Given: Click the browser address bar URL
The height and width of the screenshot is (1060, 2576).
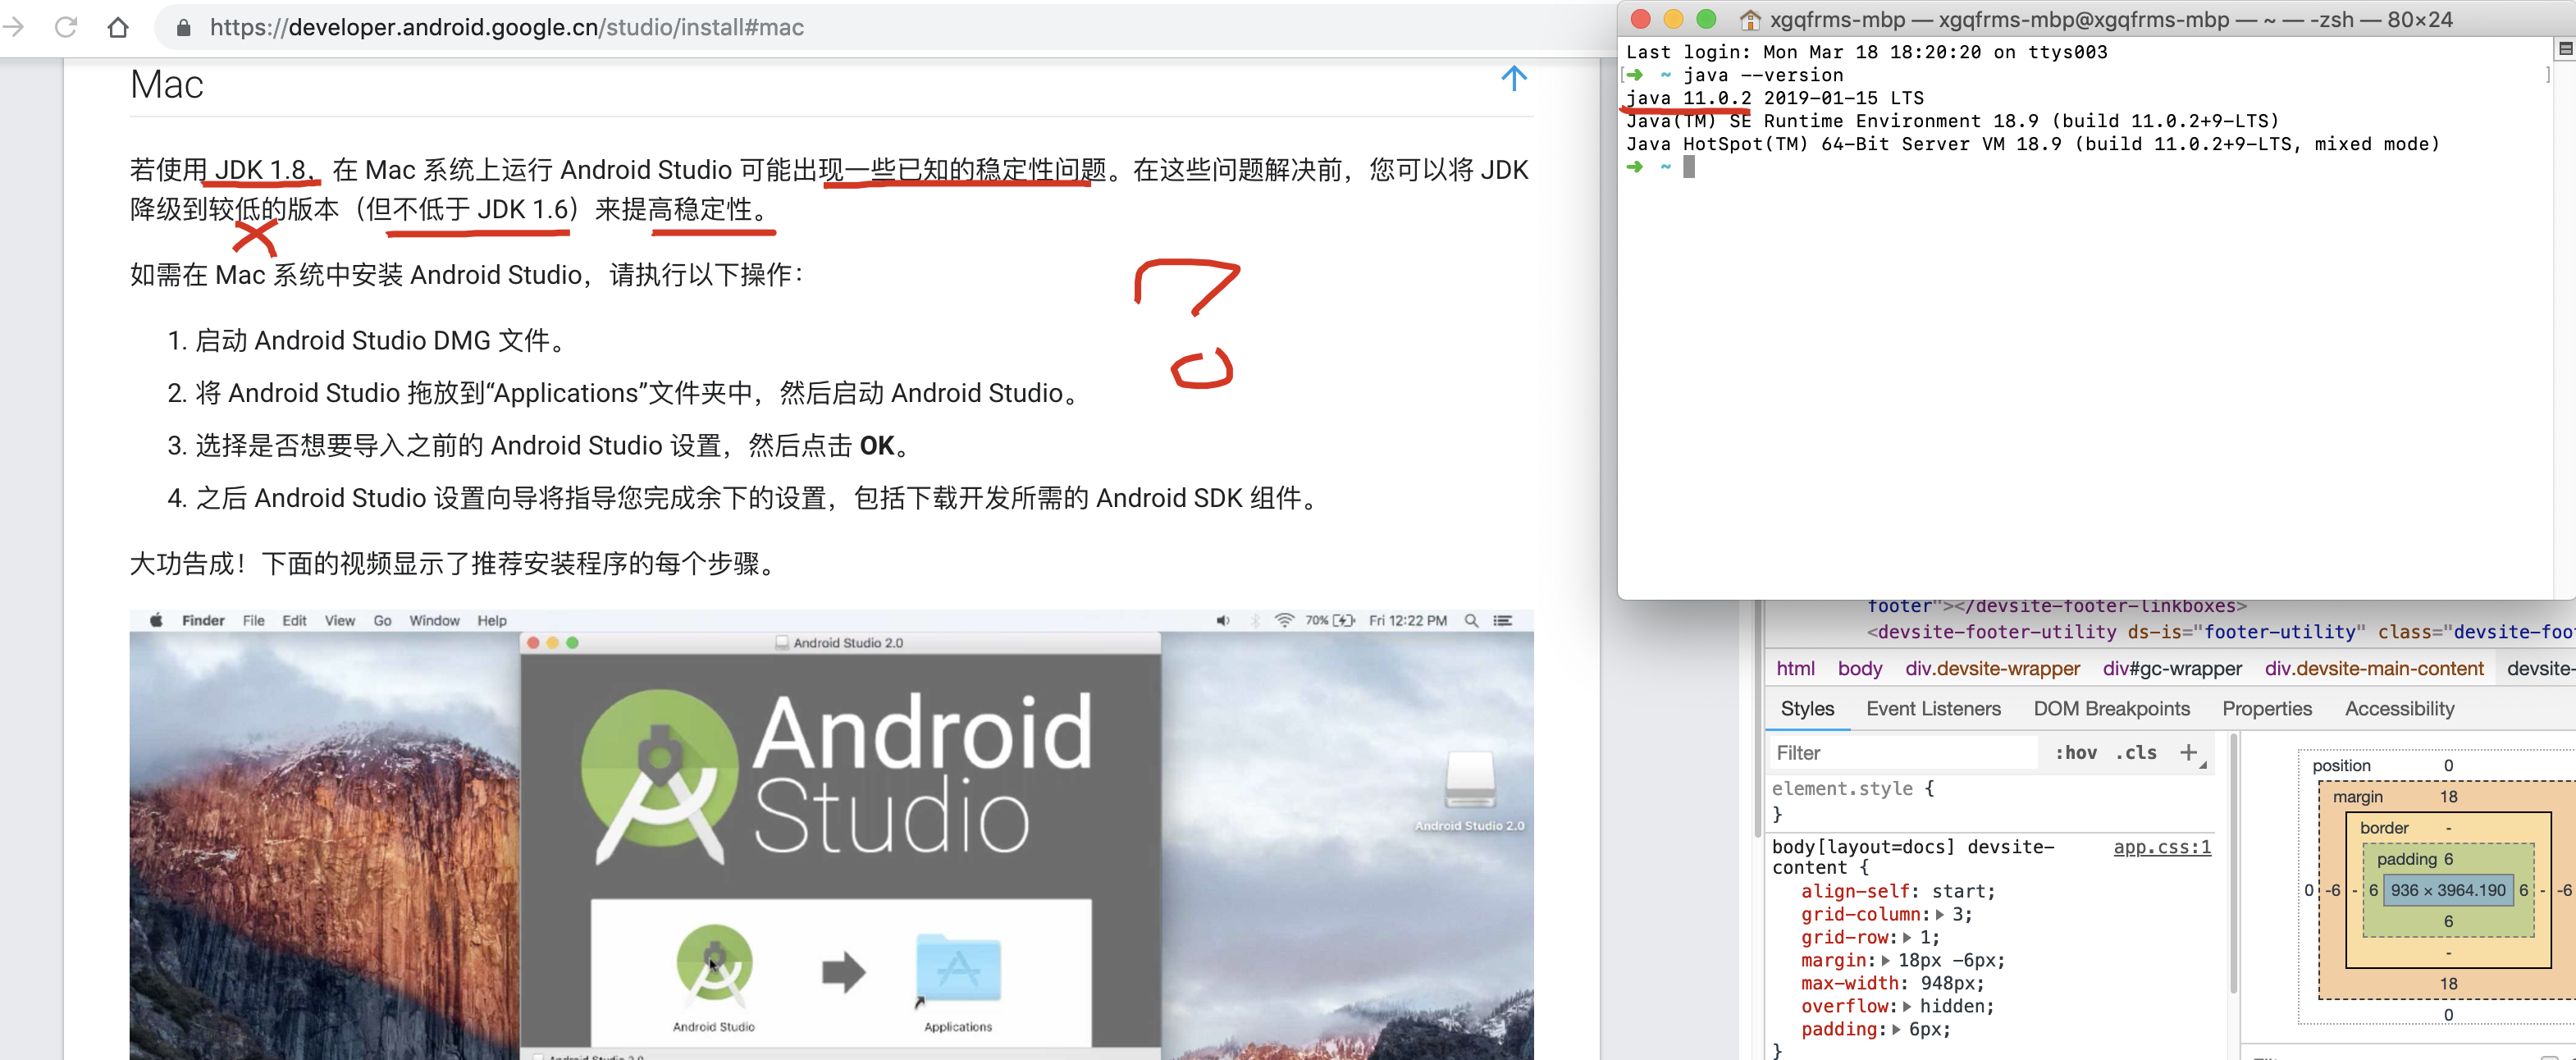Looking at the screenshot, I should pyautogui.click(x=506, y=27).
